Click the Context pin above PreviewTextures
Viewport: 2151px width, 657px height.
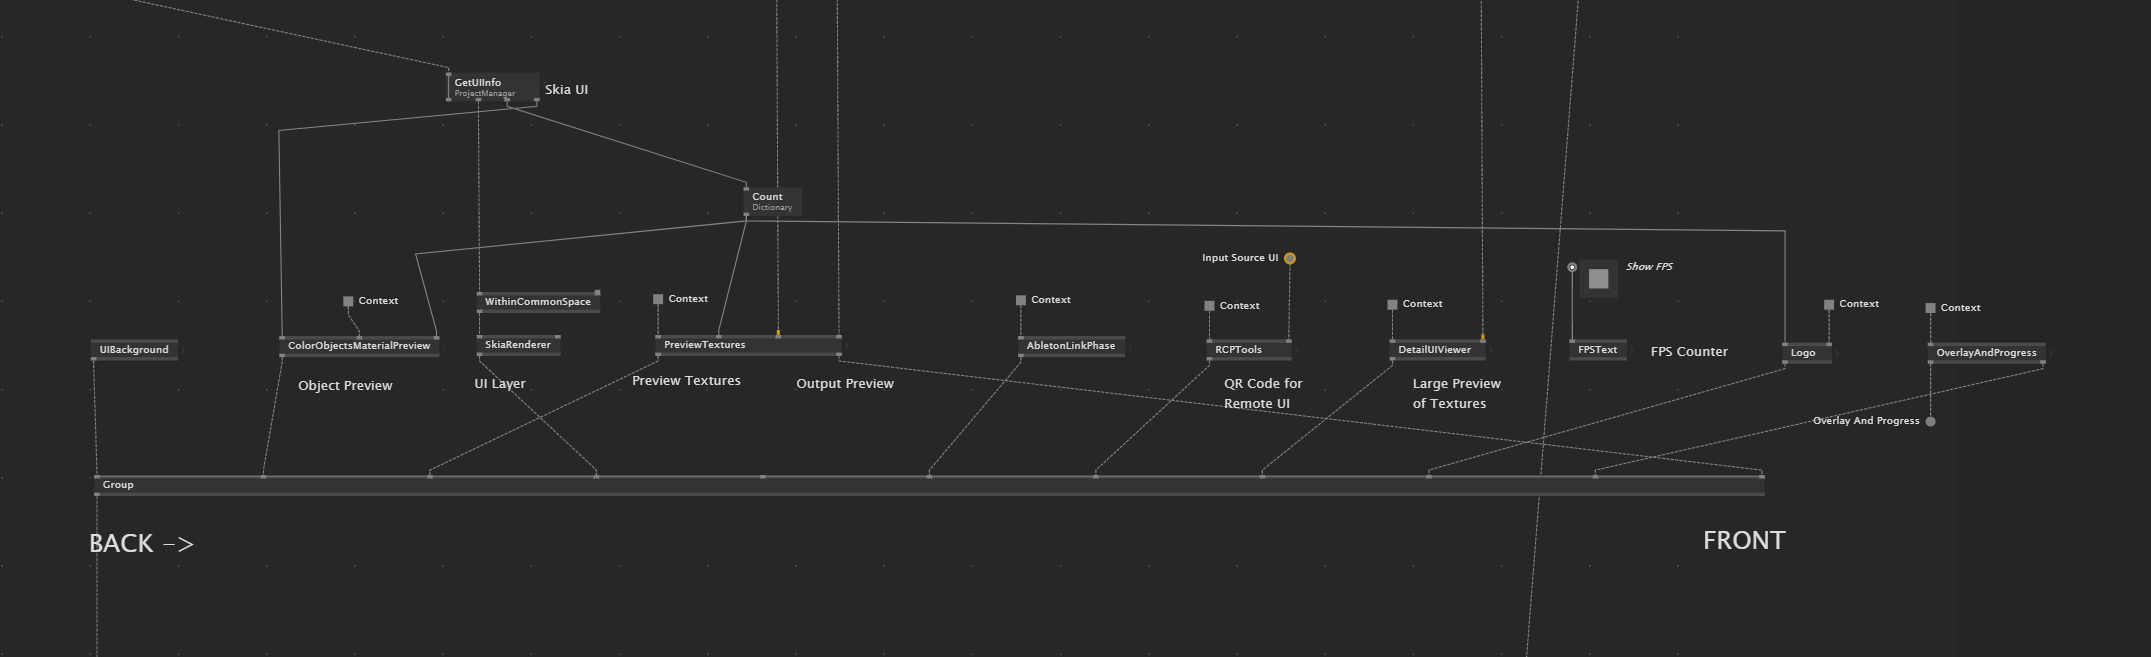[658, 299]
